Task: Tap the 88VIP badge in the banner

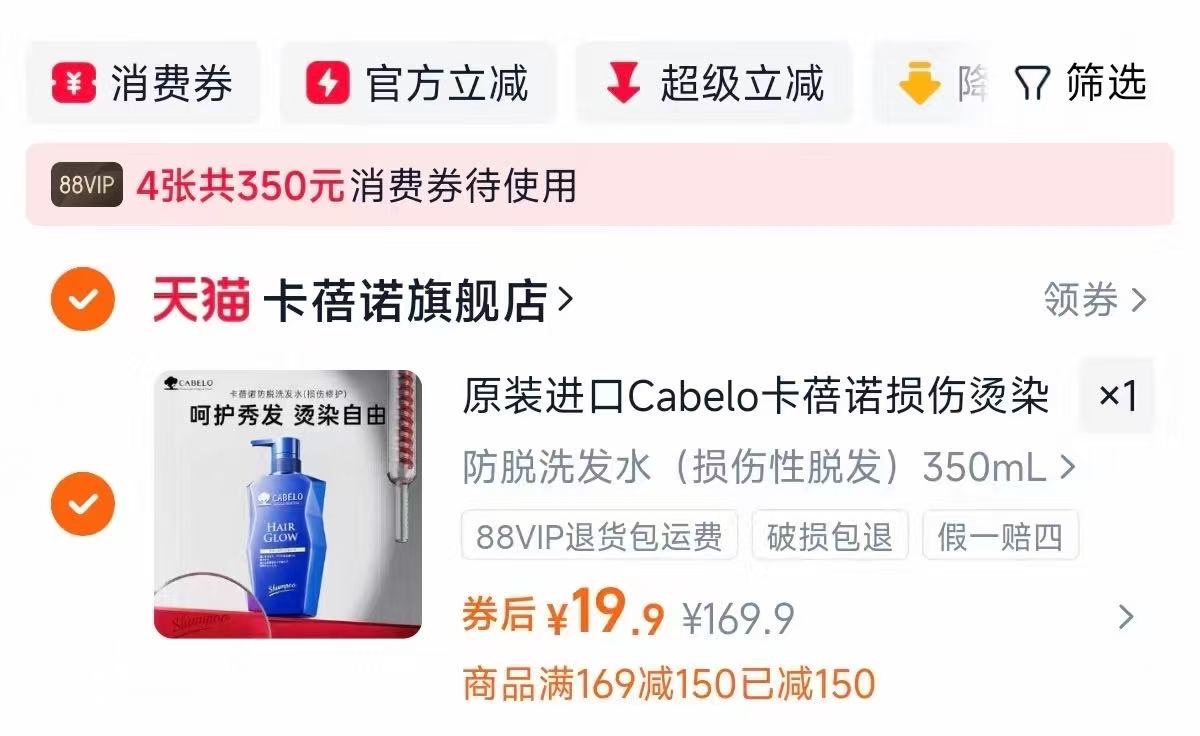Action: [x=86, y=185]
